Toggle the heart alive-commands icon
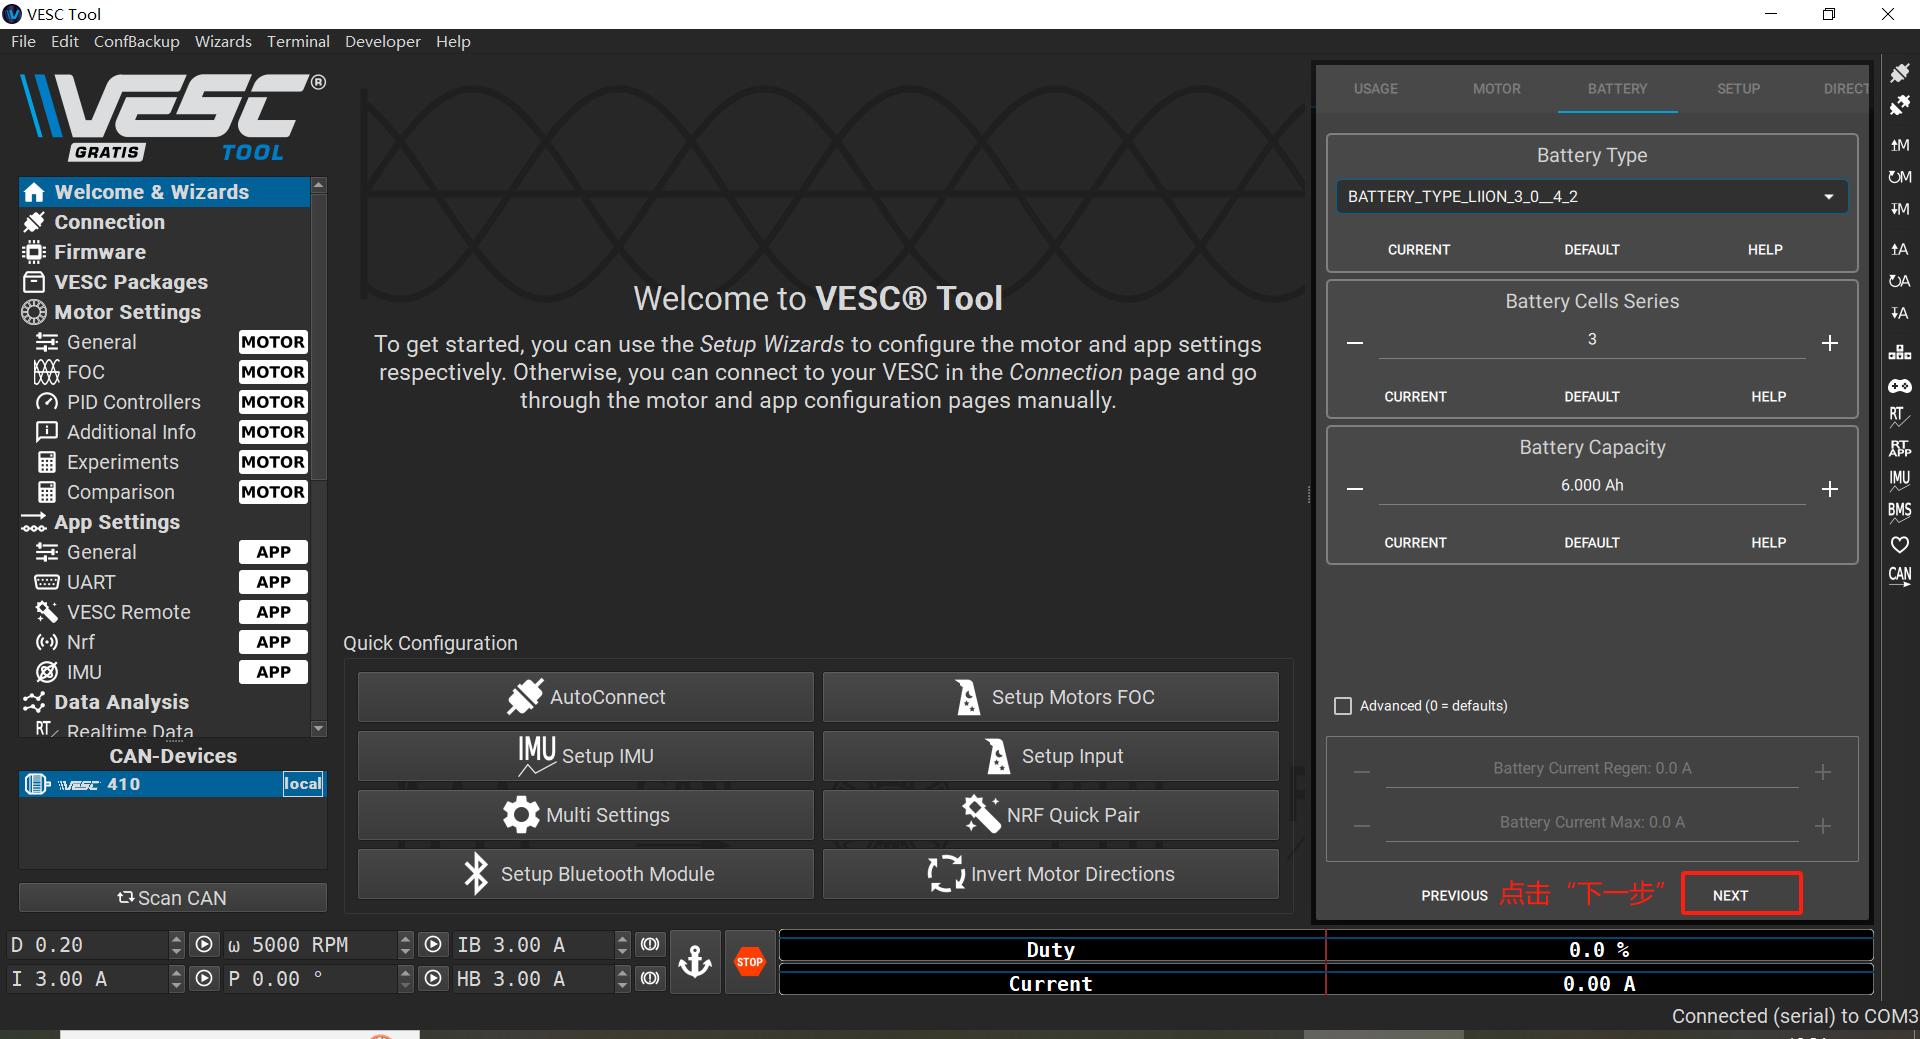This screenshot has height=1039, width=1920. click(1899, 544)
